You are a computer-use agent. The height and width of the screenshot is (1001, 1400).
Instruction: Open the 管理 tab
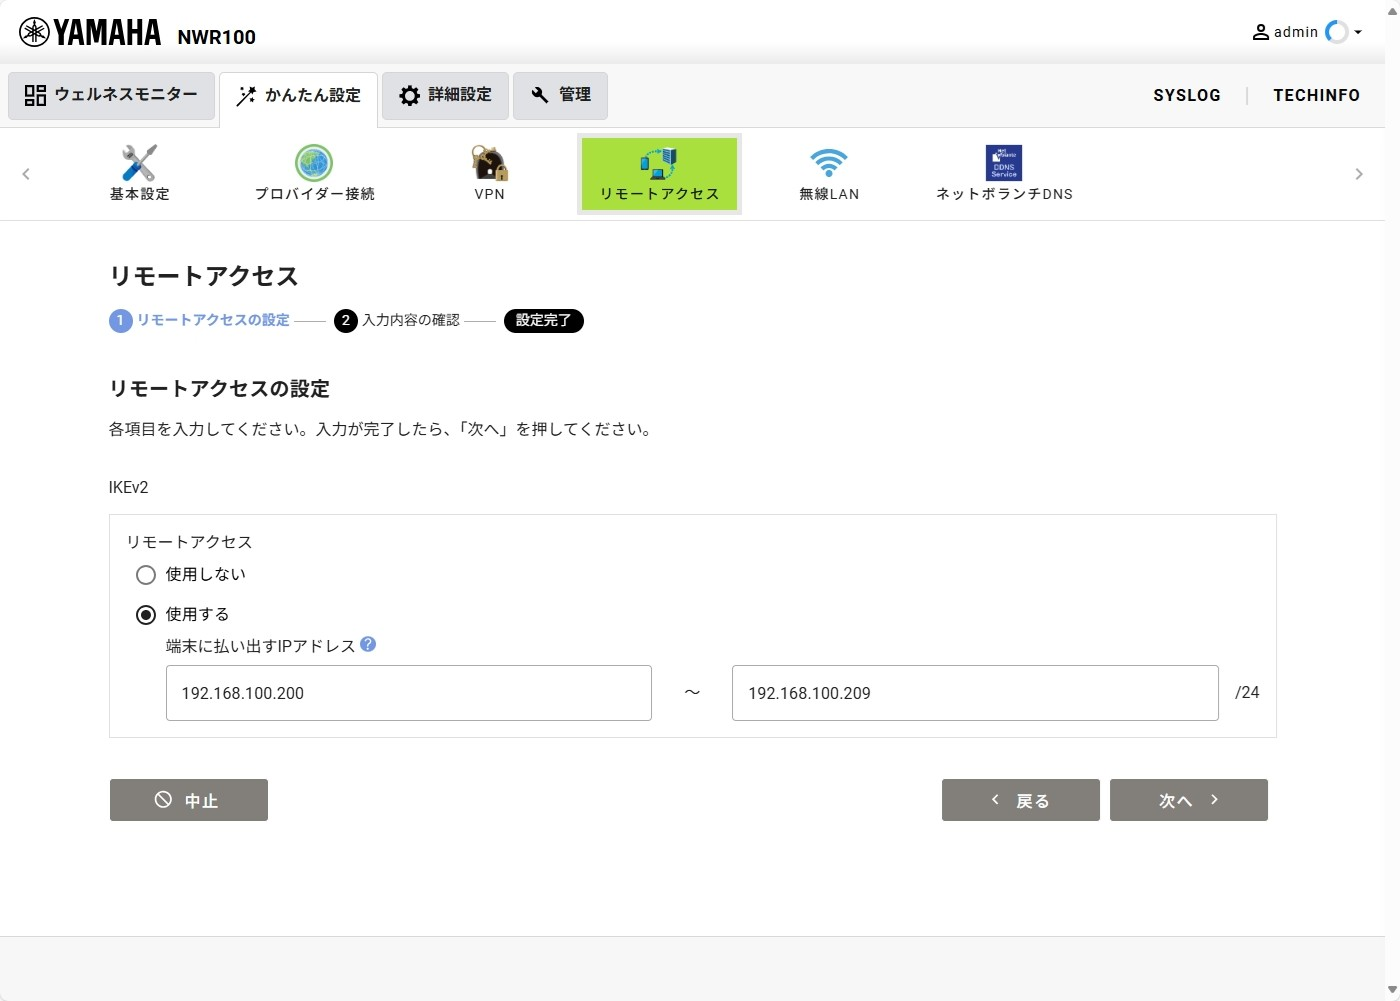tap(560, 95)
